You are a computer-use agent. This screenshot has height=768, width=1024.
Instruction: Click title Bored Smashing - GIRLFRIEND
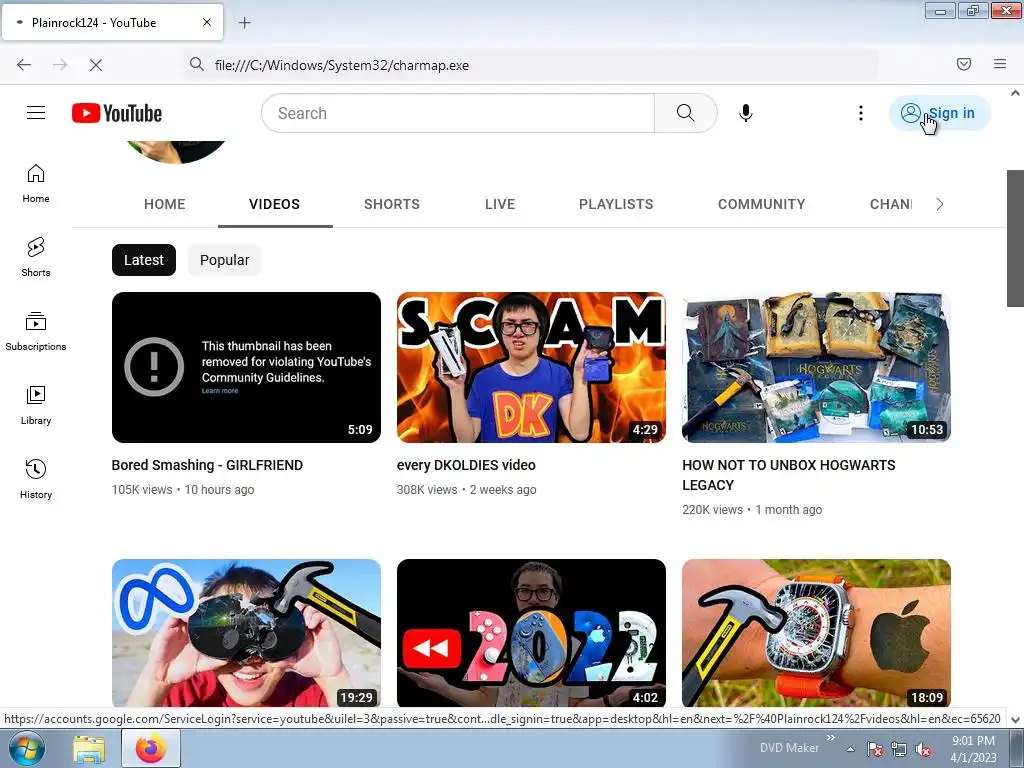[207, 465]
